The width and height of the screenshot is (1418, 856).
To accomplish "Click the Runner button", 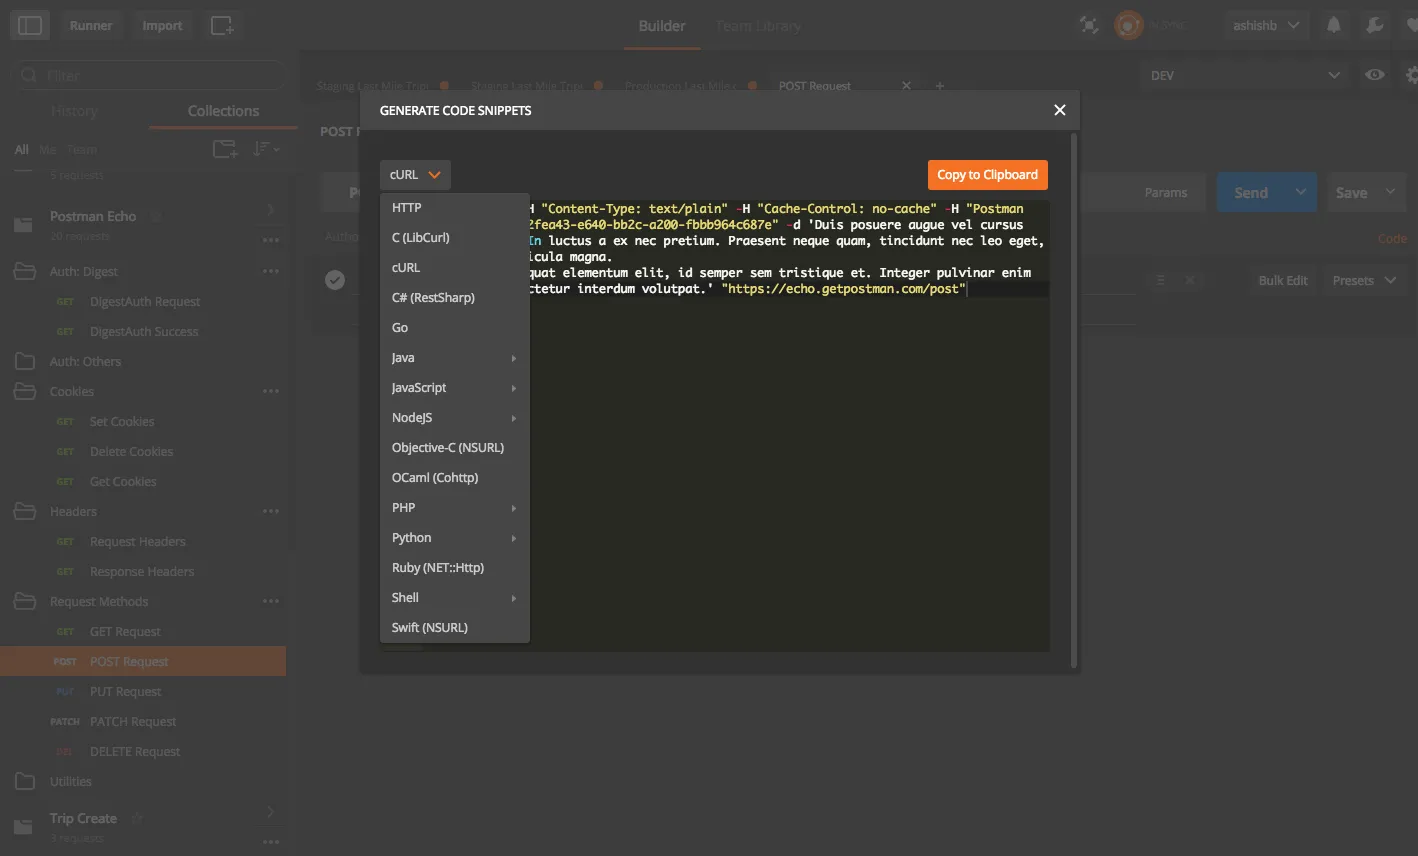I will 91,26.
